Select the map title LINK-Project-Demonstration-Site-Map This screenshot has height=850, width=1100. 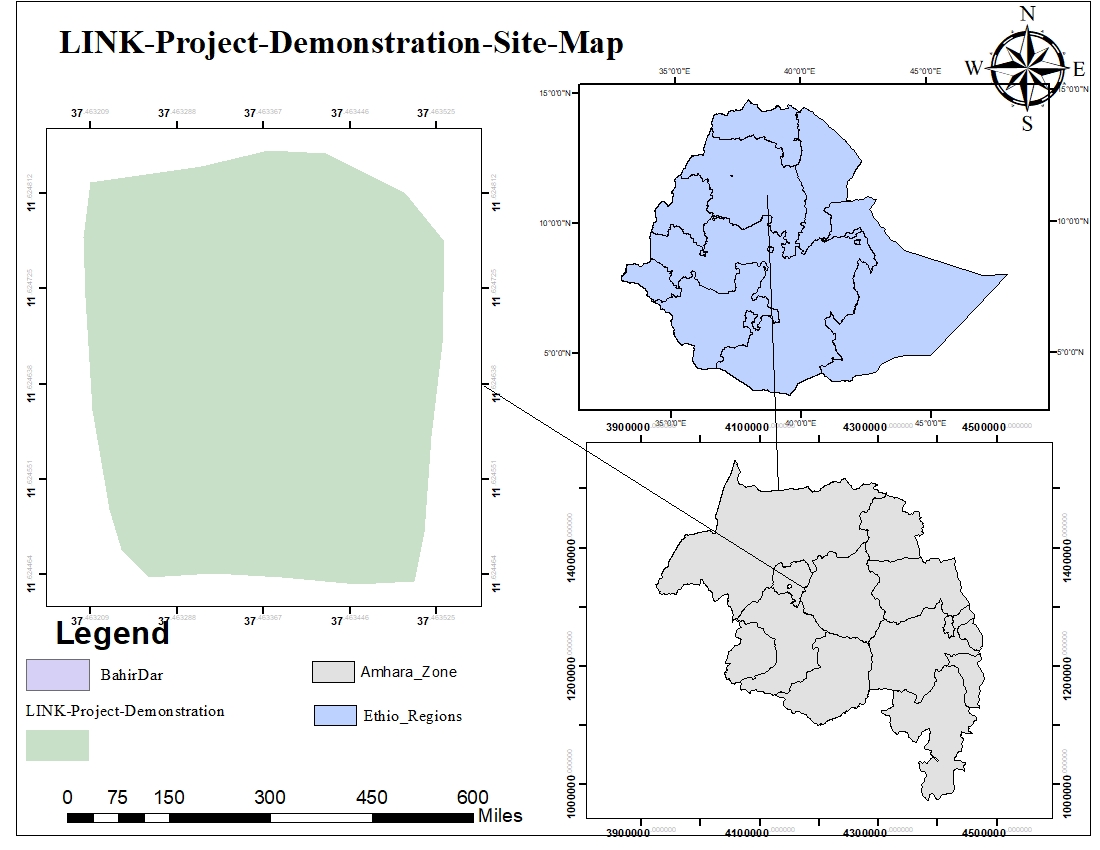point(340,43)
